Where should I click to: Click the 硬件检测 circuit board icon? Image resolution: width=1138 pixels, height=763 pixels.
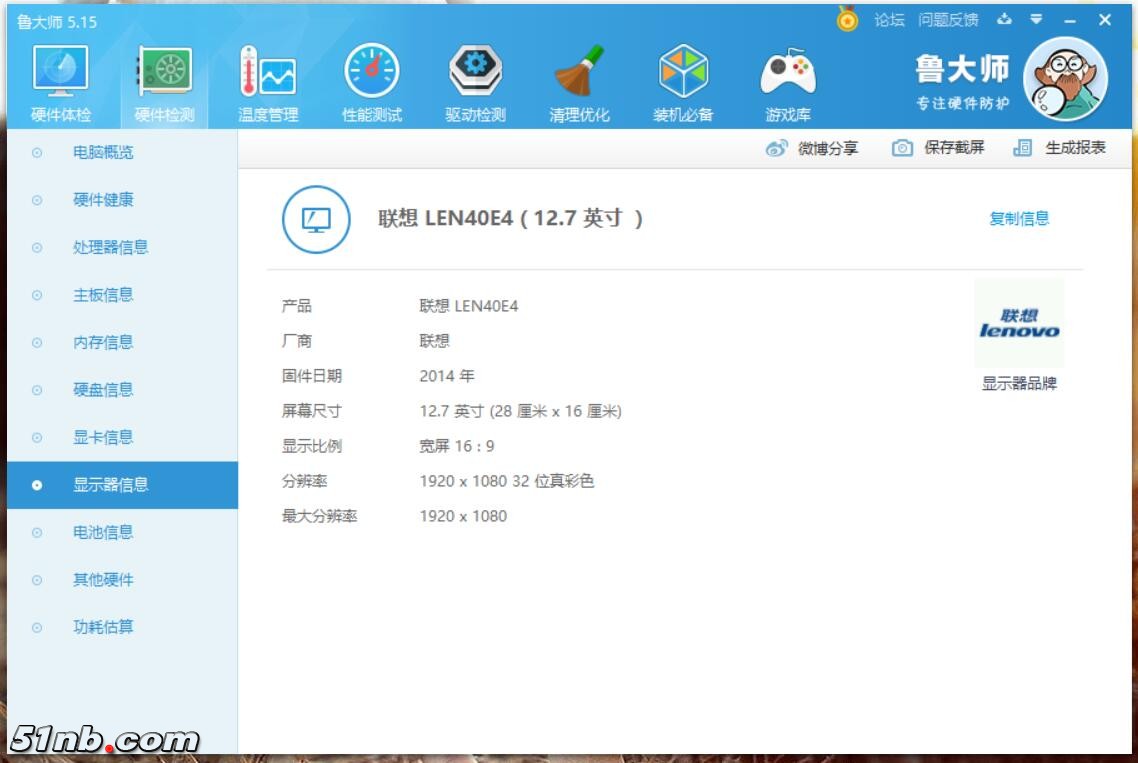164,74
